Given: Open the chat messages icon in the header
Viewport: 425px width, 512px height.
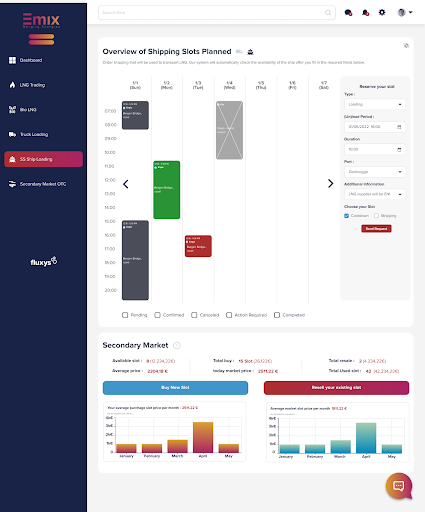Looking at the screenshot, I should pos(348,13).
